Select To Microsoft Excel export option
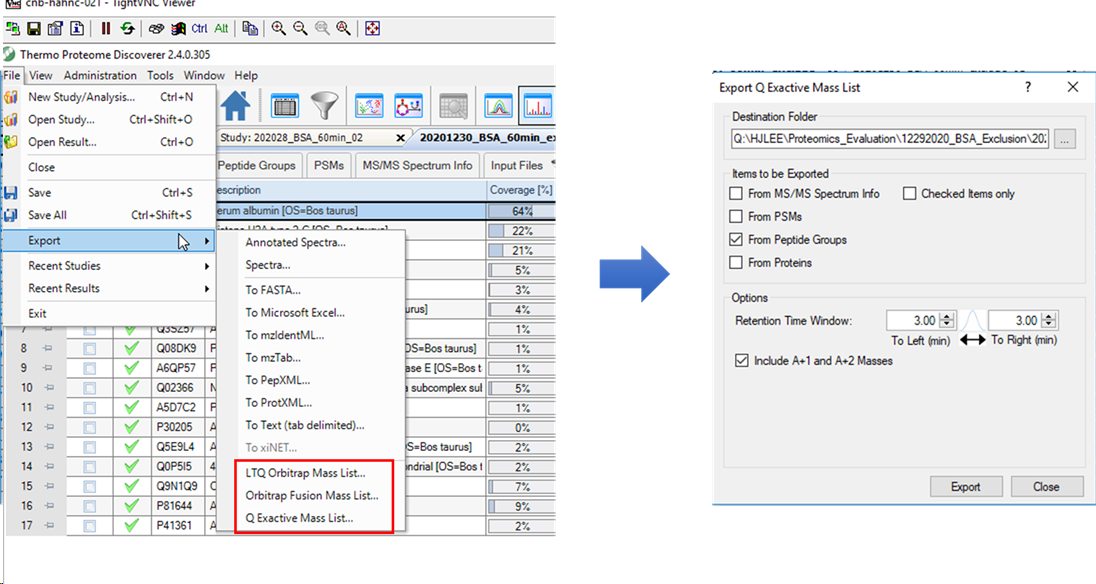Image resolution: width=1096 pixels, height=584 pixels. click(x=295, y=313)
